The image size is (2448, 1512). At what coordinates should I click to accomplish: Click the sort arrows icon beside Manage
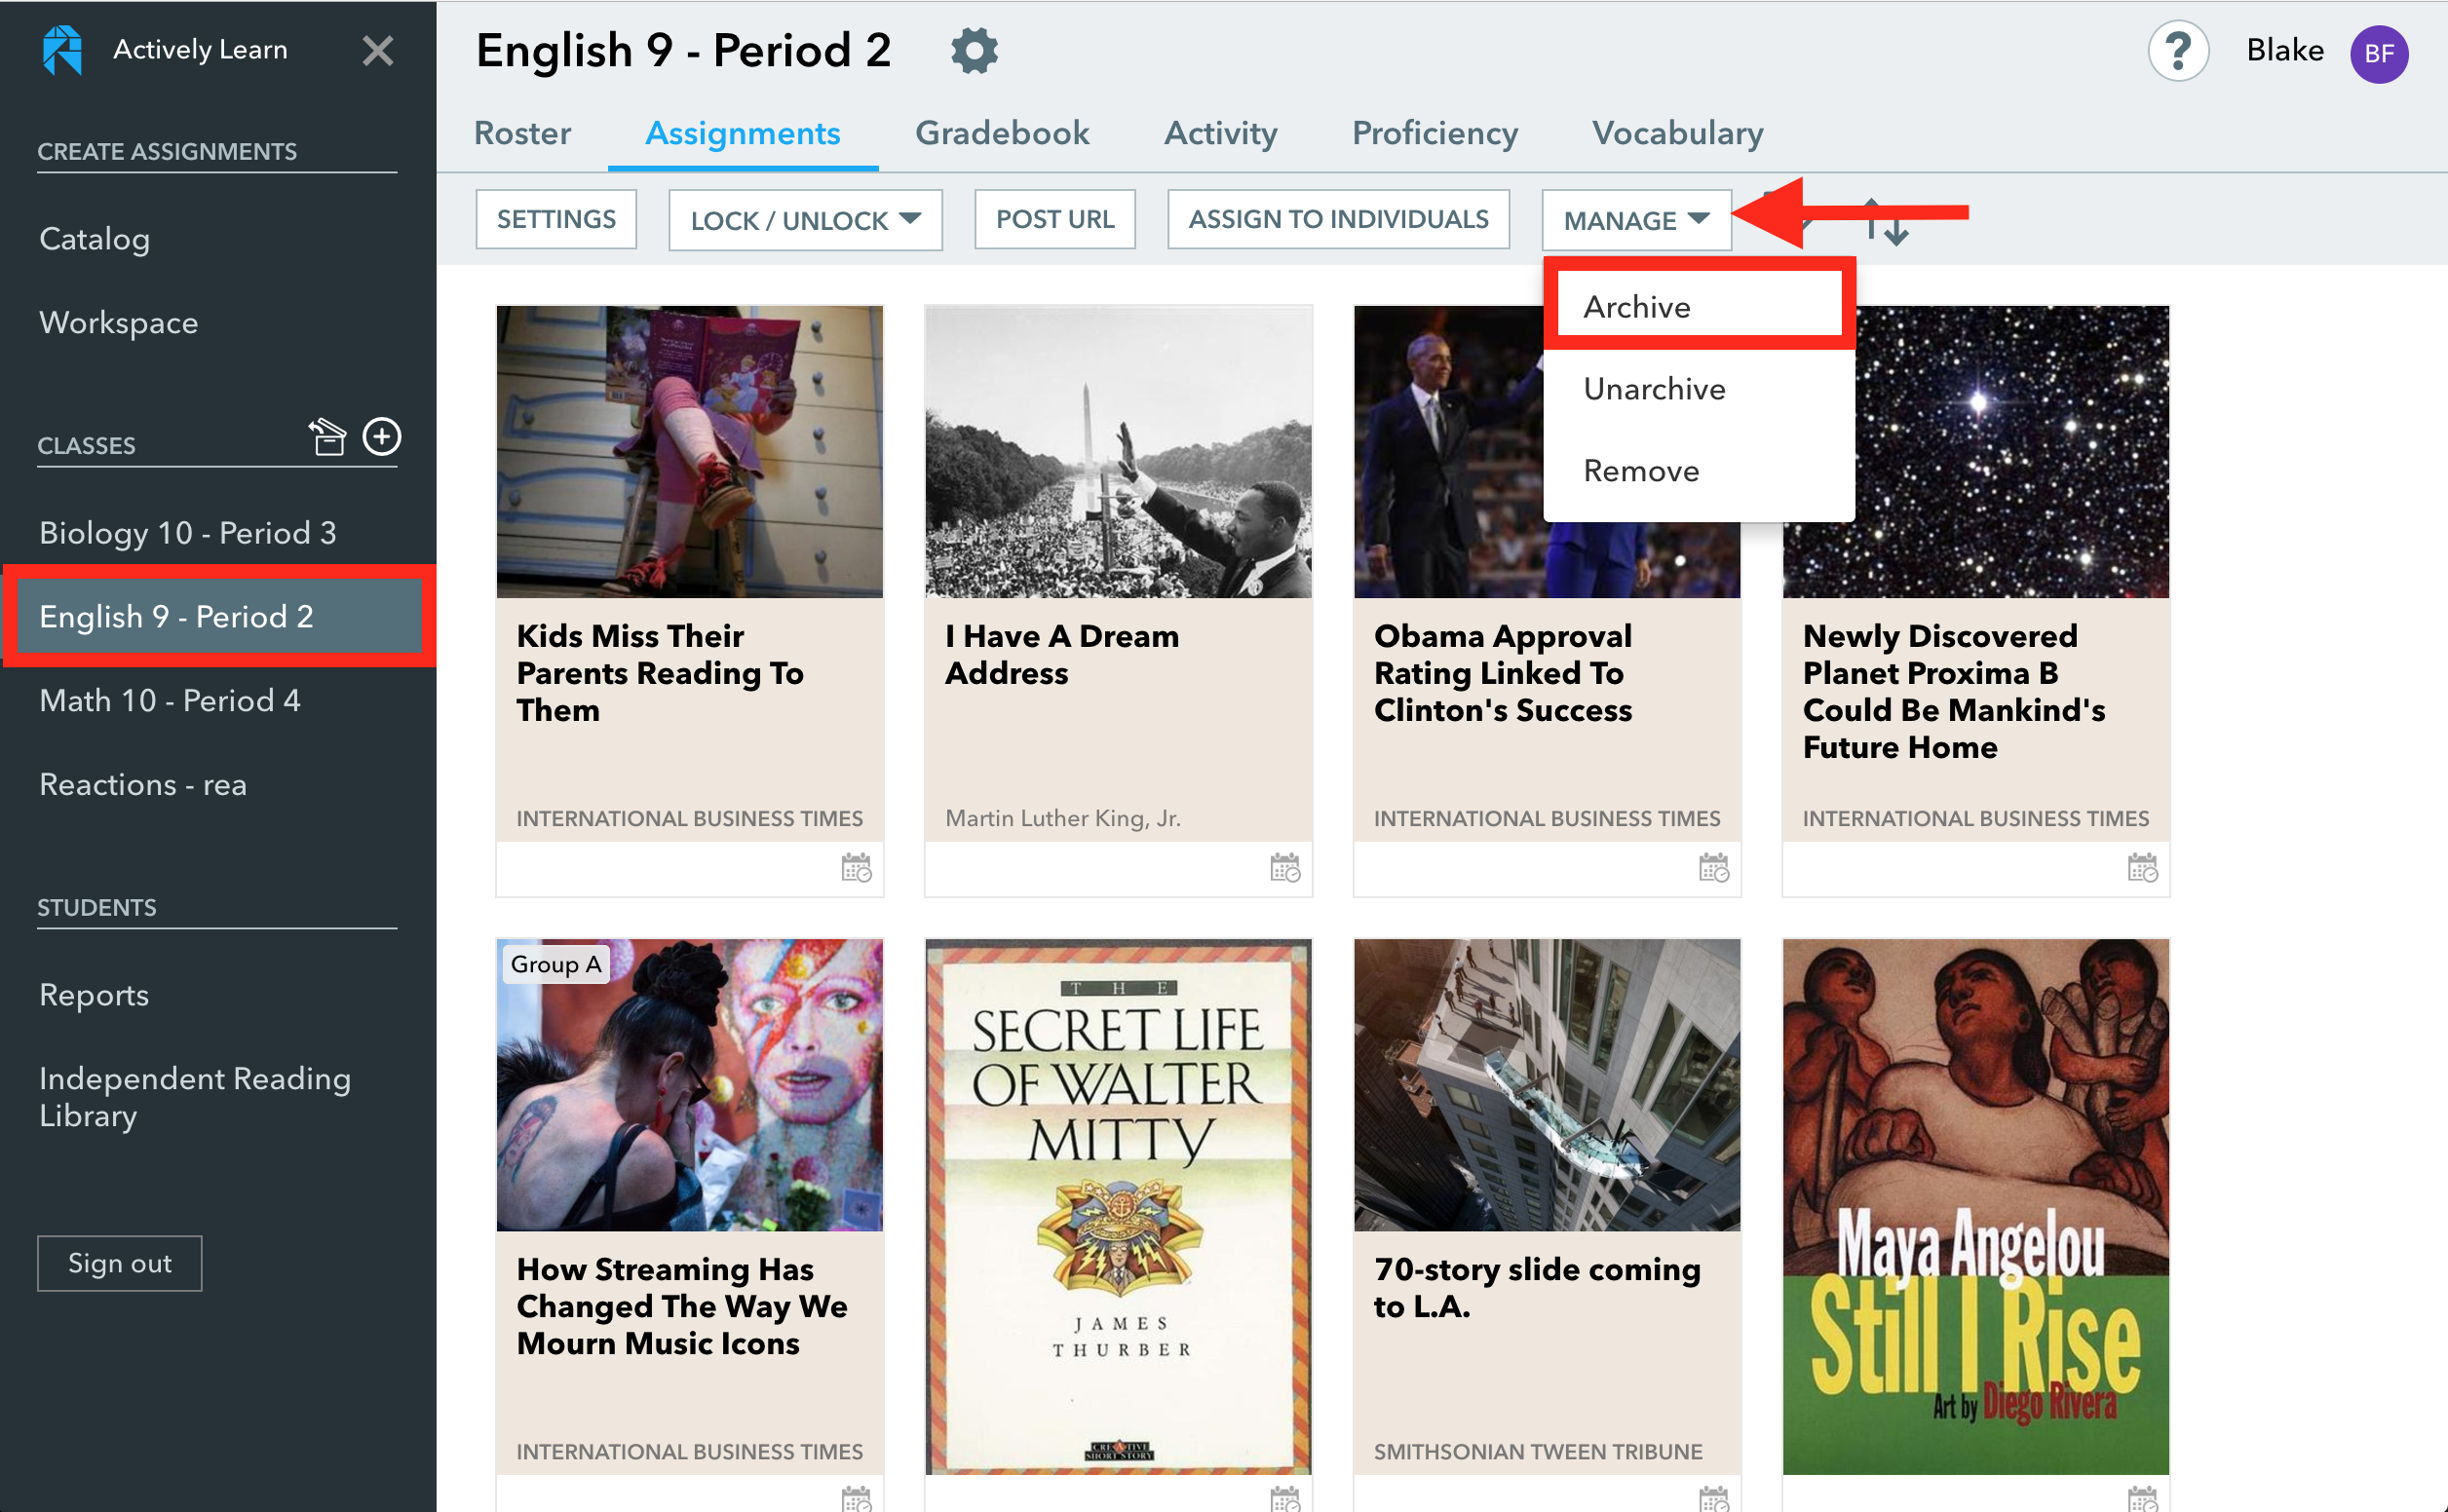1887,222
